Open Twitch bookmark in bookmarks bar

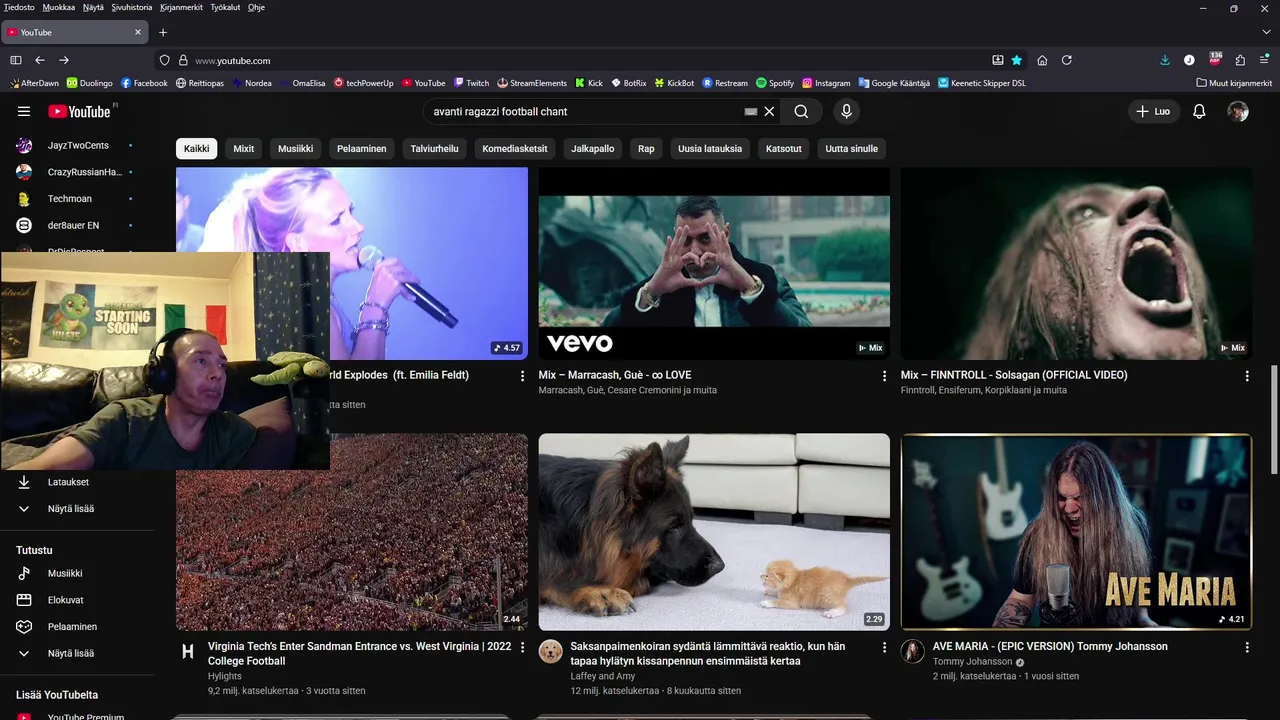[x=471, y=83]
